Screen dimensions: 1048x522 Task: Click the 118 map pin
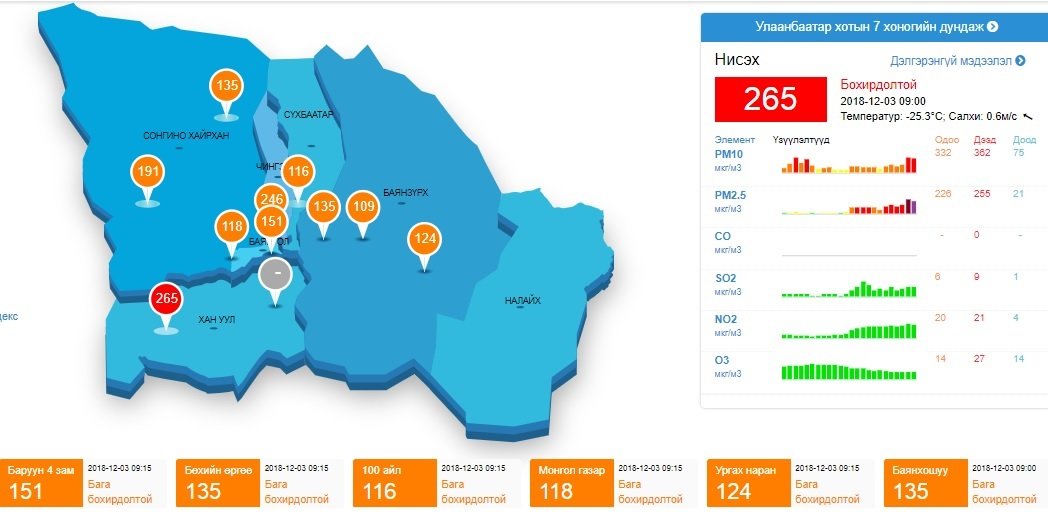click(232, 227)
